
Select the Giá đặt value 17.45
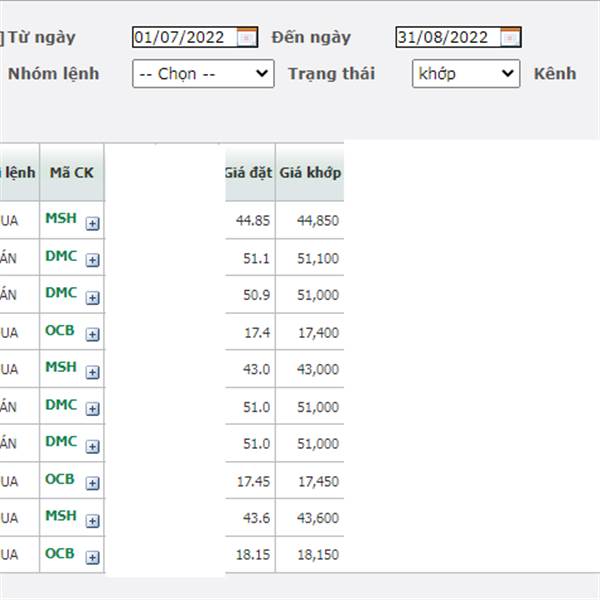click(253, 481)
